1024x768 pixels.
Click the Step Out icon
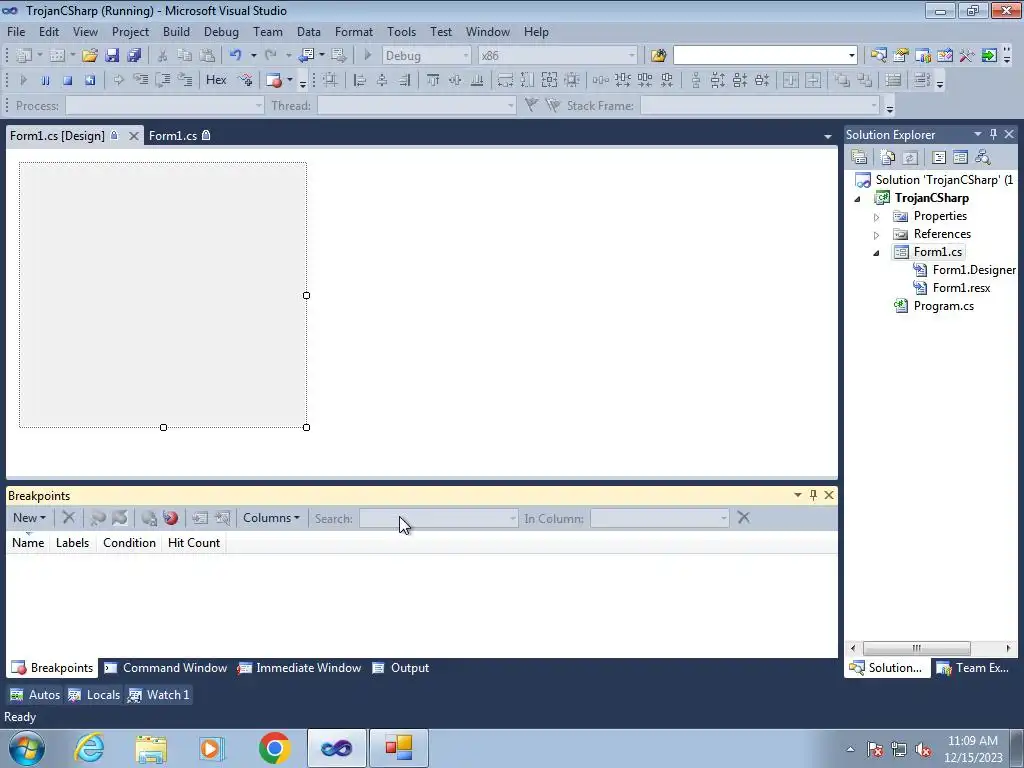point(185,80)
